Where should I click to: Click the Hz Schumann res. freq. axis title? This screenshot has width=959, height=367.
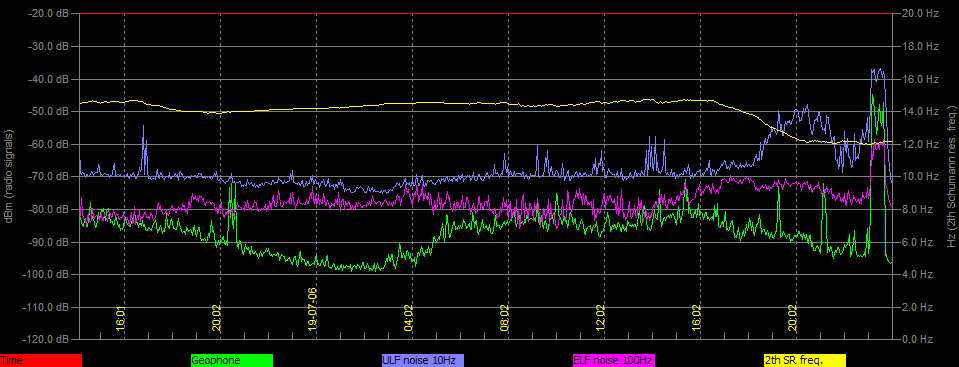click(952, 176)
